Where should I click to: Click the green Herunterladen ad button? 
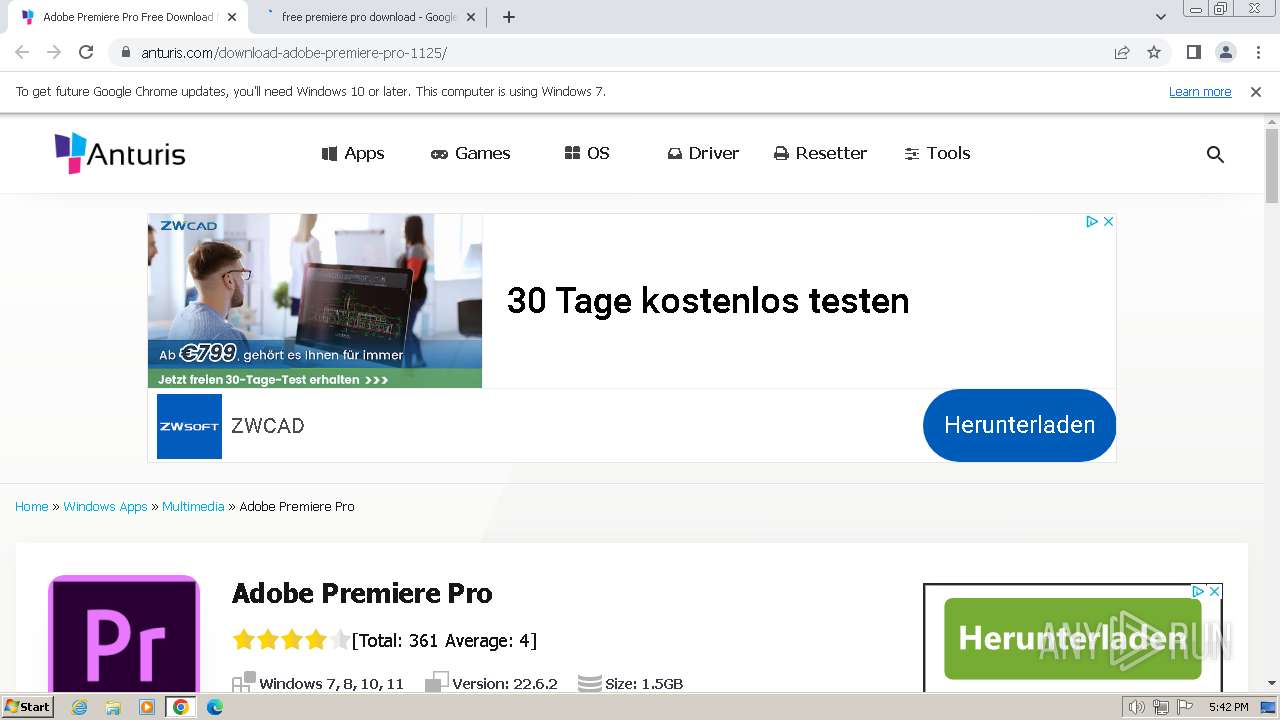(1072, 639)
